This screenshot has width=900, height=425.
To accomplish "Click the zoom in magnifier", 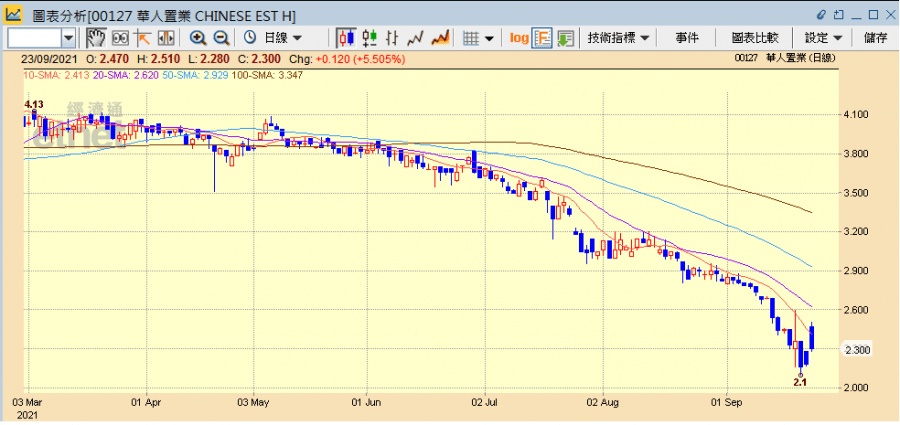I will 198,38.
